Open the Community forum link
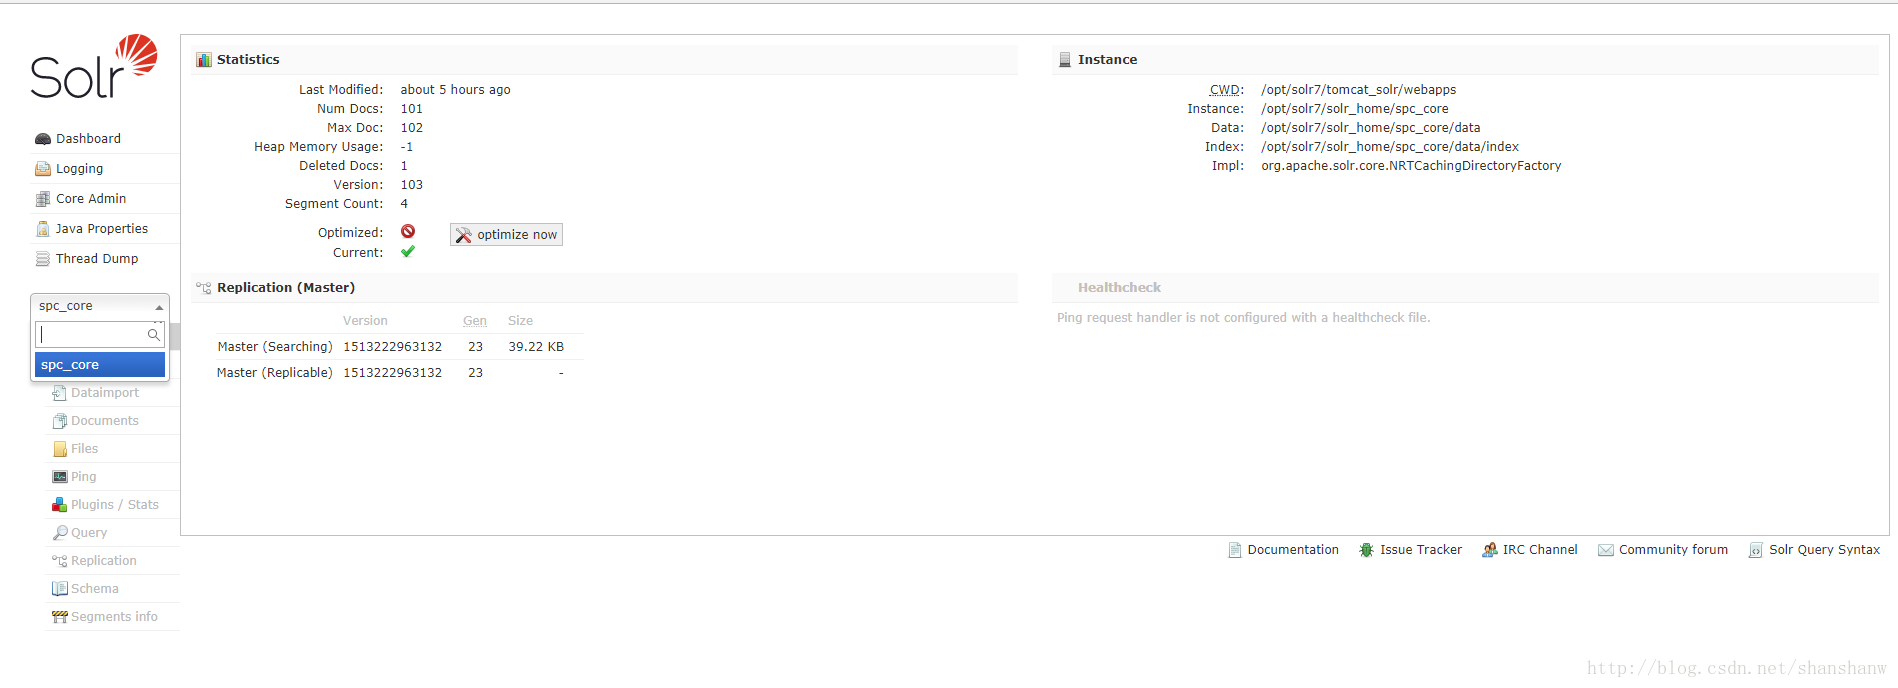Image resolution: width=1898 pixels, height=688 pixels. tap(1673, 550)
